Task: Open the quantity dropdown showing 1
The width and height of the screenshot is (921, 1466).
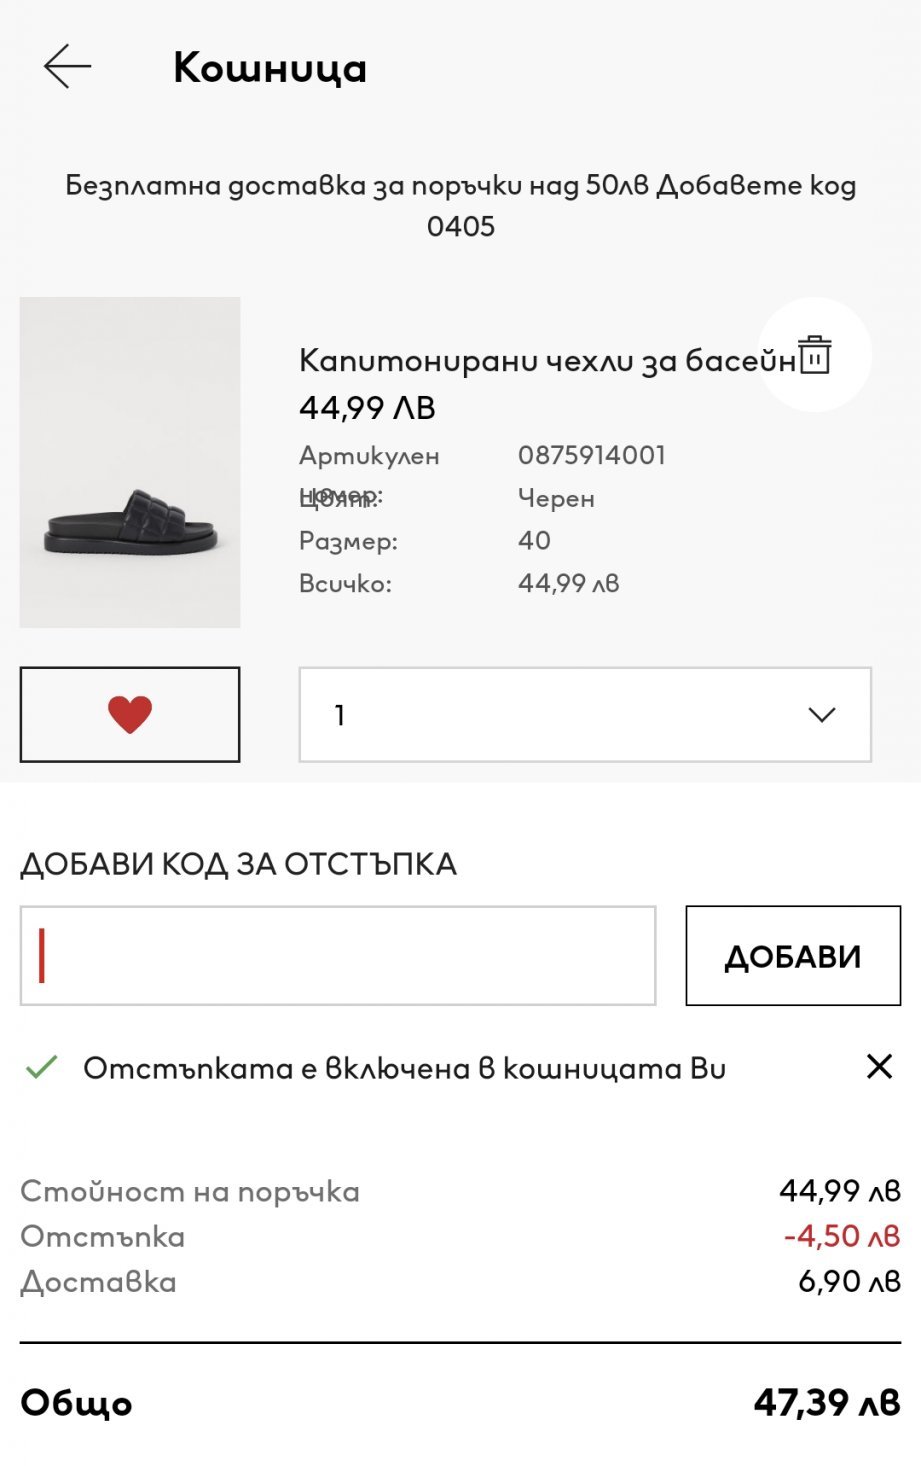Action: tap(585, 715)
